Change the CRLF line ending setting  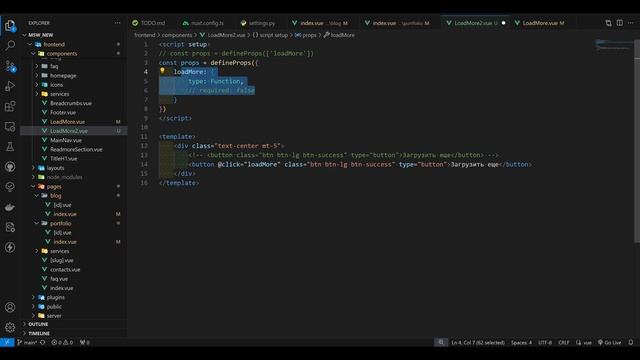pos(564,342)
